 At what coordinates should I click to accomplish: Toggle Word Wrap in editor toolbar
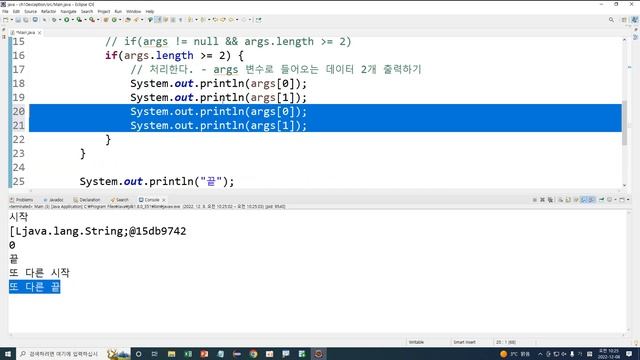coord(165,20)
